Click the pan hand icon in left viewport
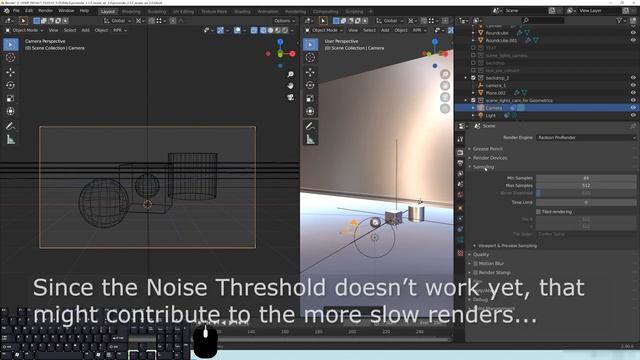The image size is (640, 360). pos(290,86)
